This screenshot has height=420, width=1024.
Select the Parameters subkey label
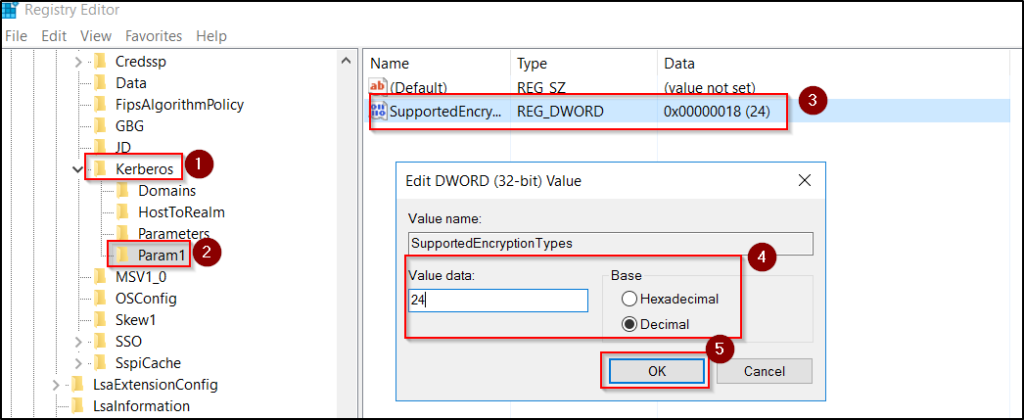[174, 233]
